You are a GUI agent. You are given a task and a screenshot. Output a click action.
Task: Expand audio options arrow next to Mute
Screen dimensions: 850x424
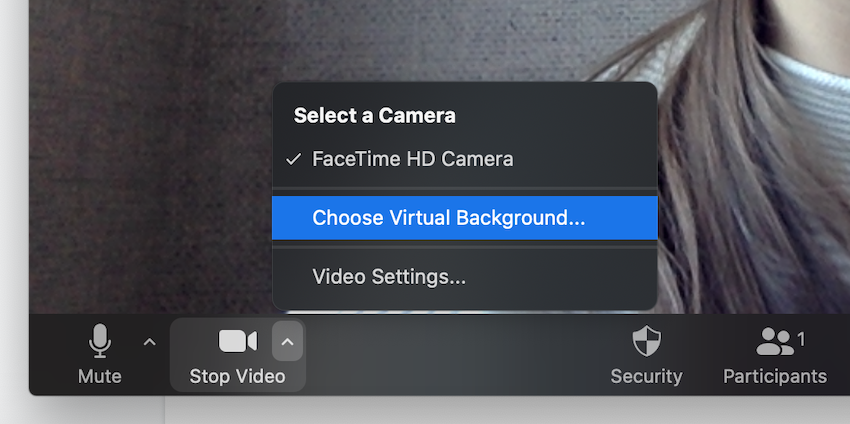click(x=150, y=342)
